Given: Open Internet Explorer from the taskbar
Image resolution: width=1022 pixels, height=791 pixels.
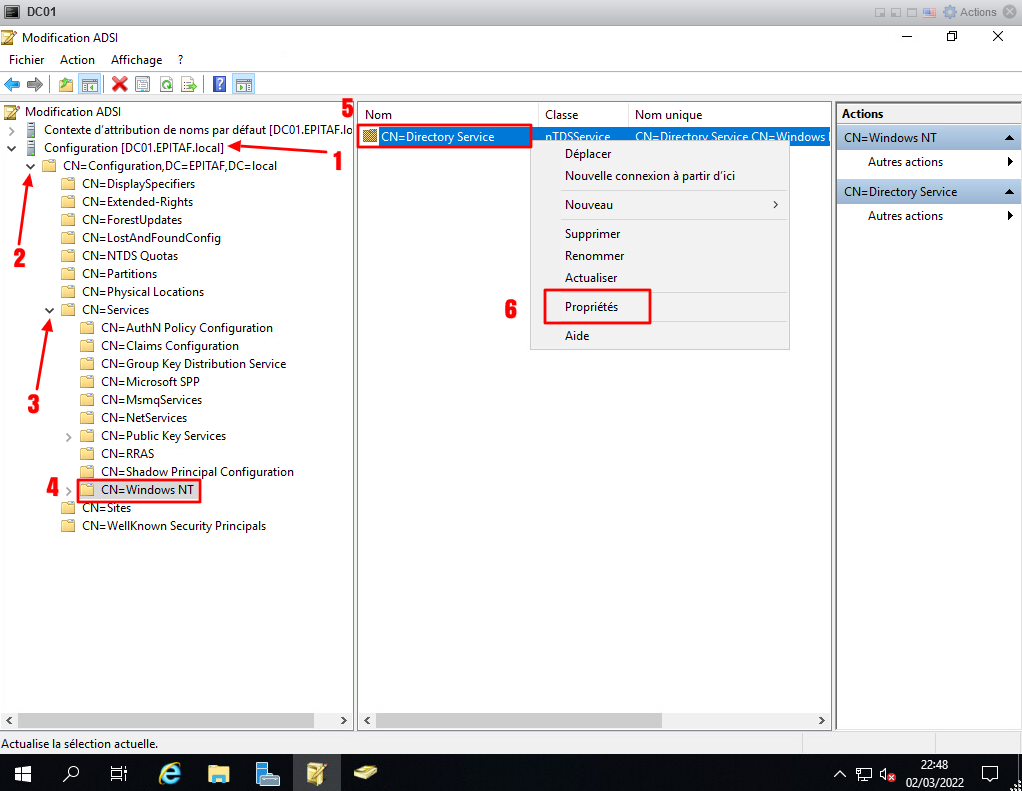Looking at the screenshot, I should (x=171, y=773).
